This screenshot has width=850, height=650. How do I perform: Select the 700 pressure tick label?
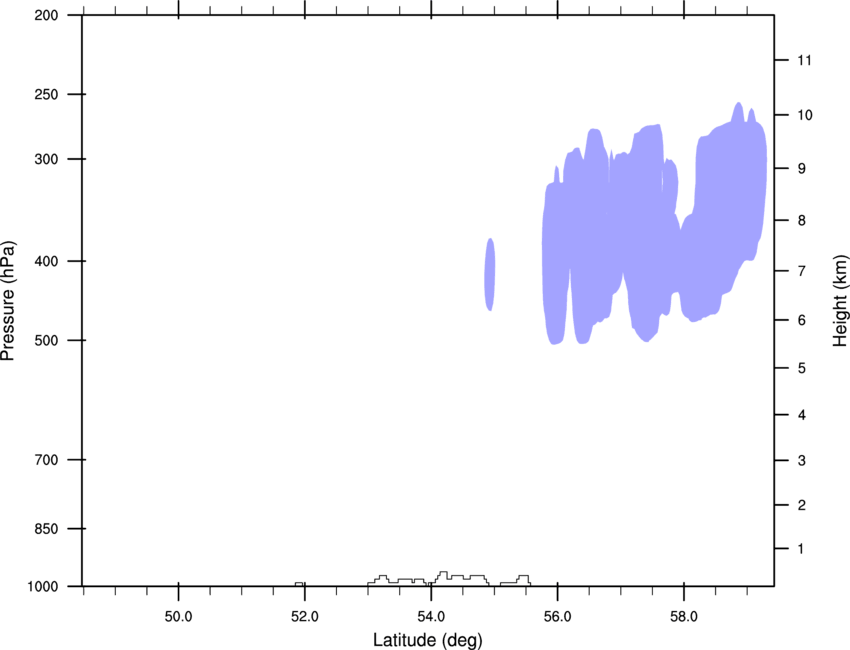46,460
